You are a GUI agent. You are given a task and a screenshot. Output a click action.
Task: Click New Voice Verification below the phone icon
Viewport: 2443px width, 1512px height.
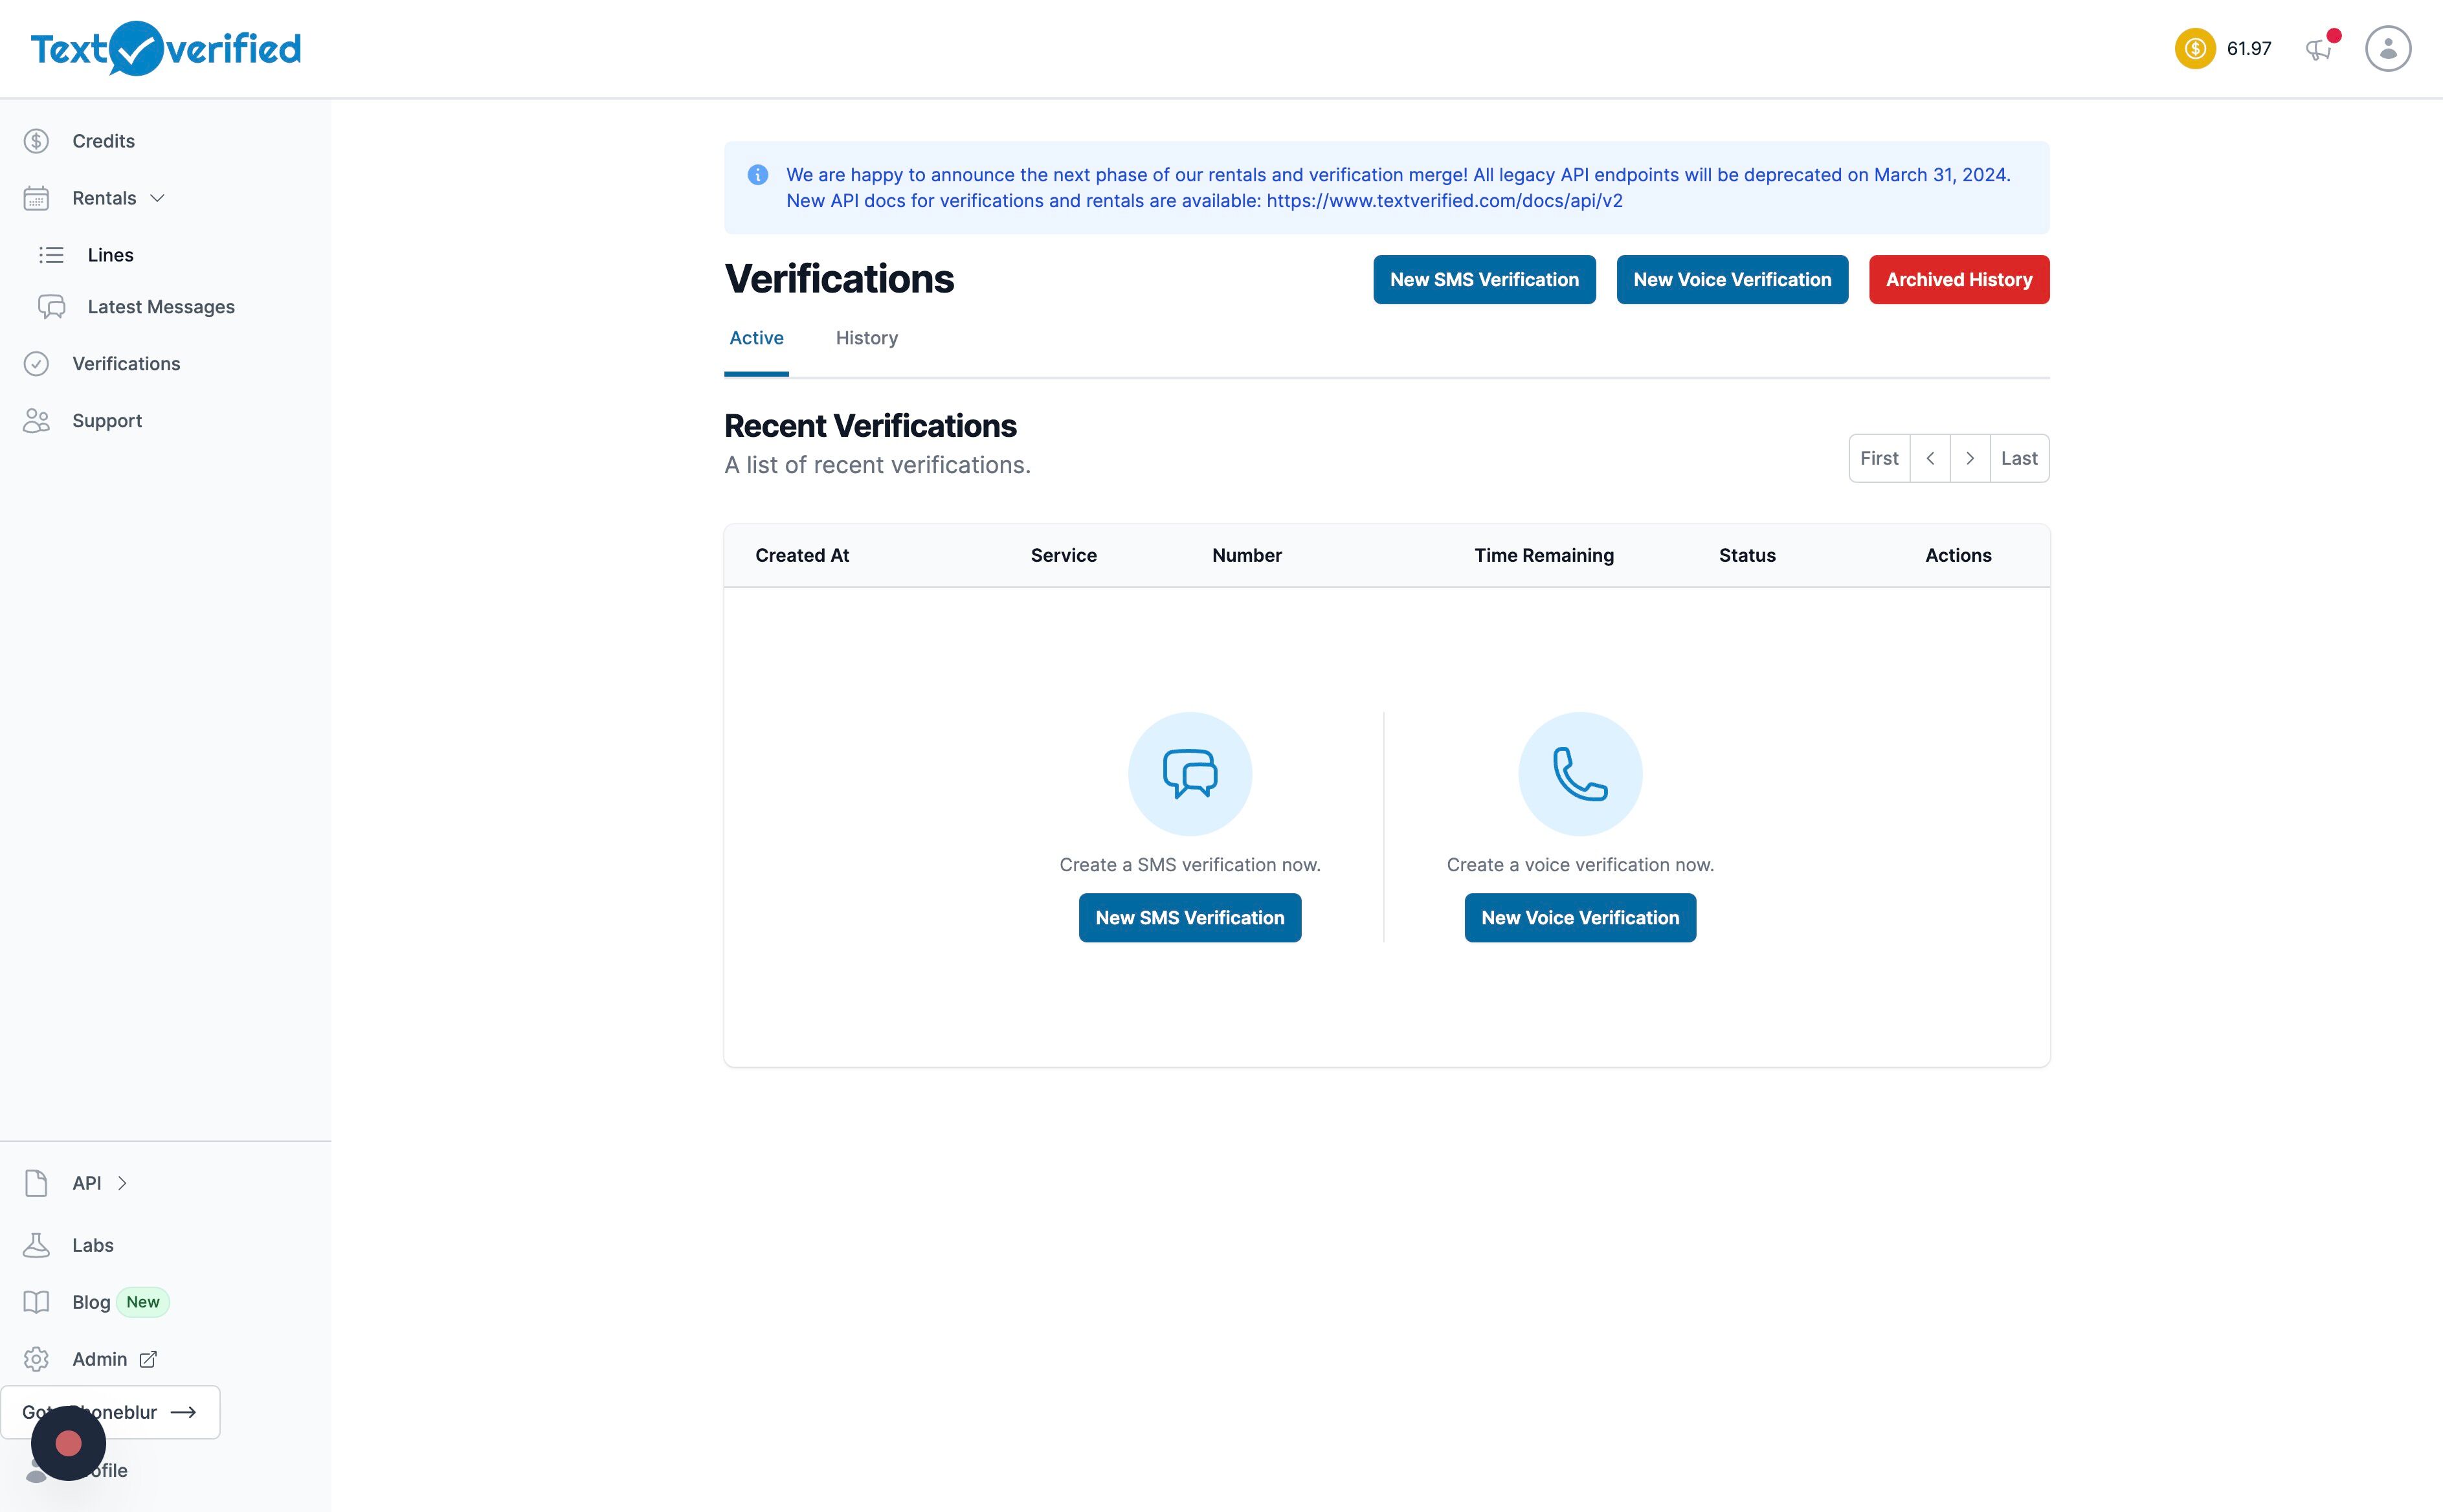coord(1580,918)
